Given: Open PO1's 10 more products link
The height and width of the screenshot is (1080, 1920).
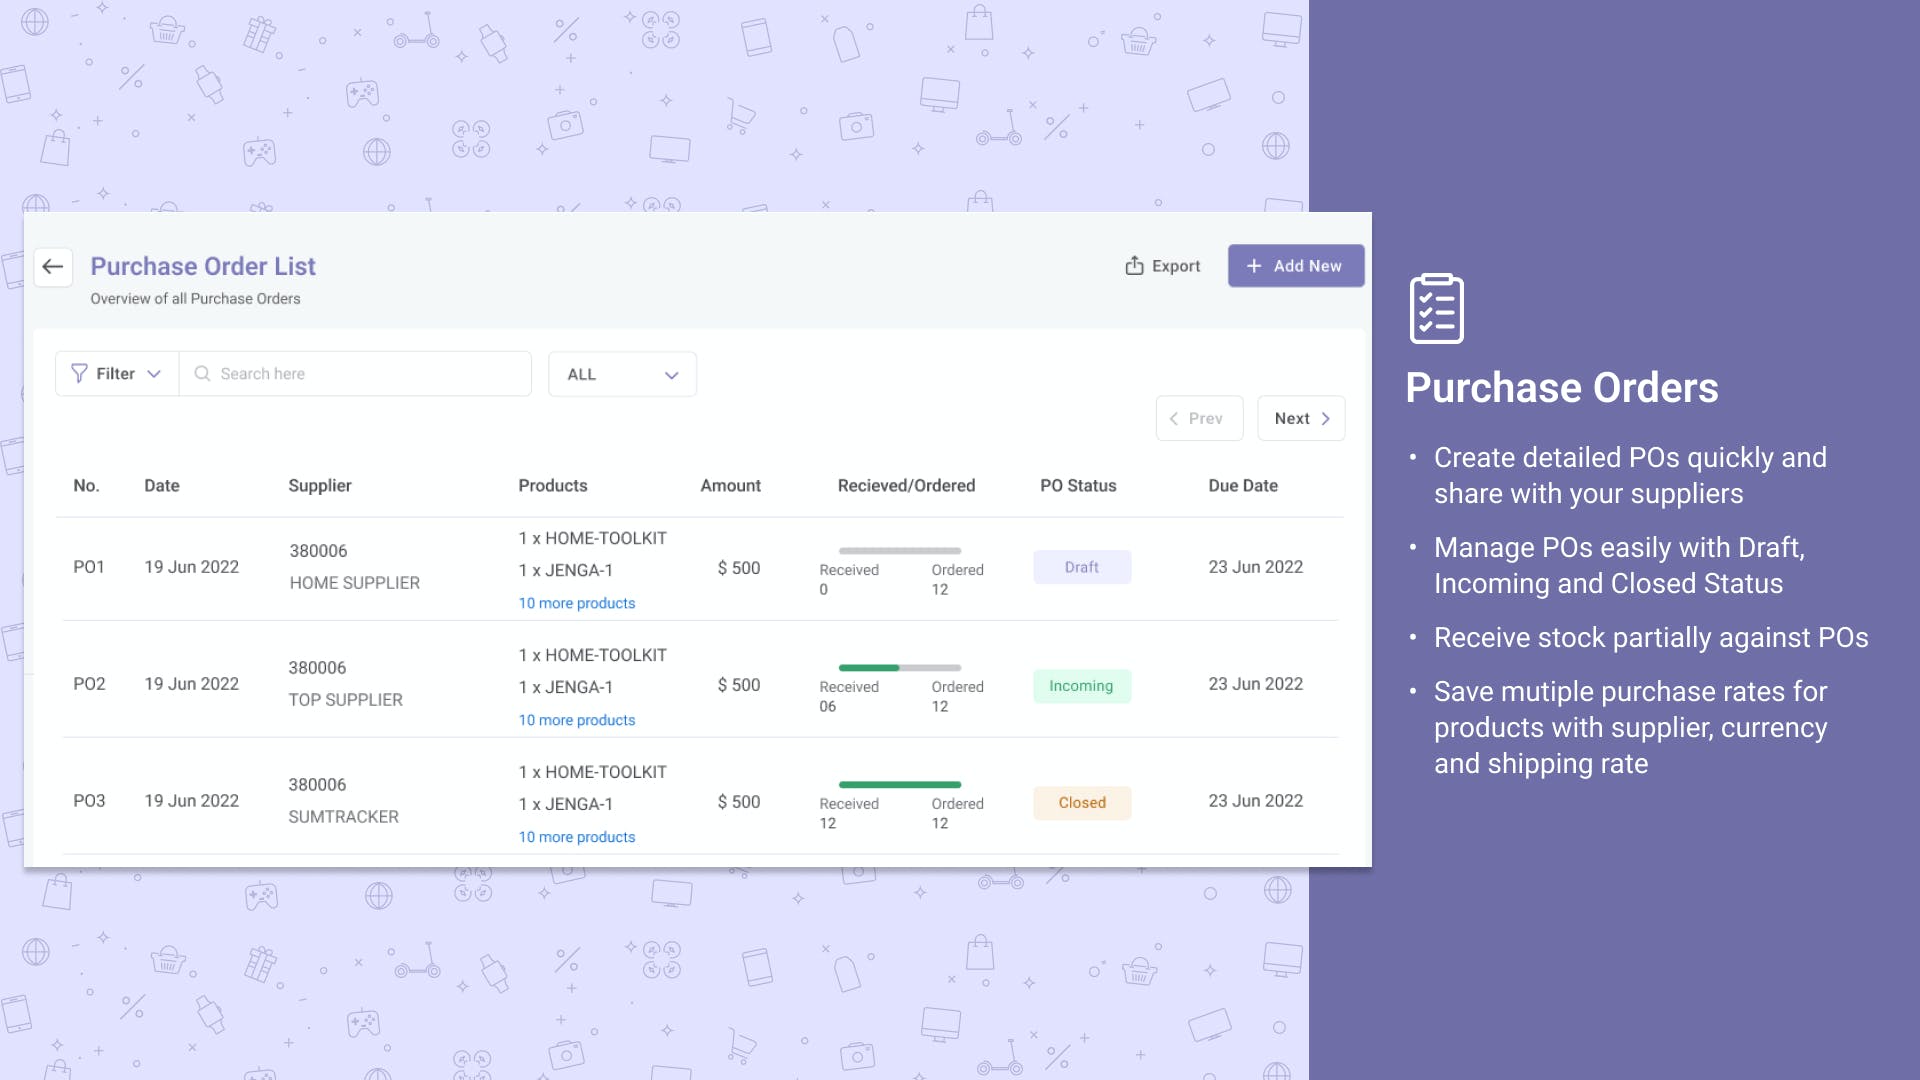Looking at the screenshot, I should pyautogui.click(x=576, y=603).
